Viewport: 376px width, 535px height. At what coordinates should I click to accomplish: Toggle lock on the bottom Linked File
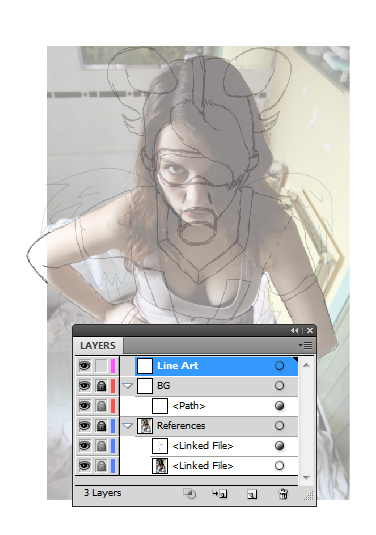coord(101,466)
